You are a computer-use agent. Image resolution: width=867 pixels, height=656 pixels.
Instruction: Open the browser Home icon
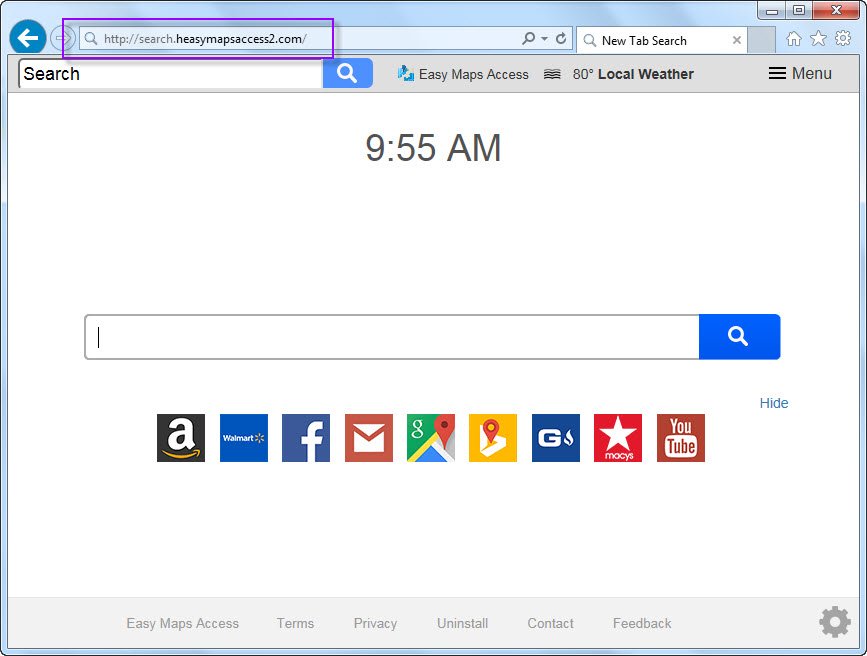point(793,38)
